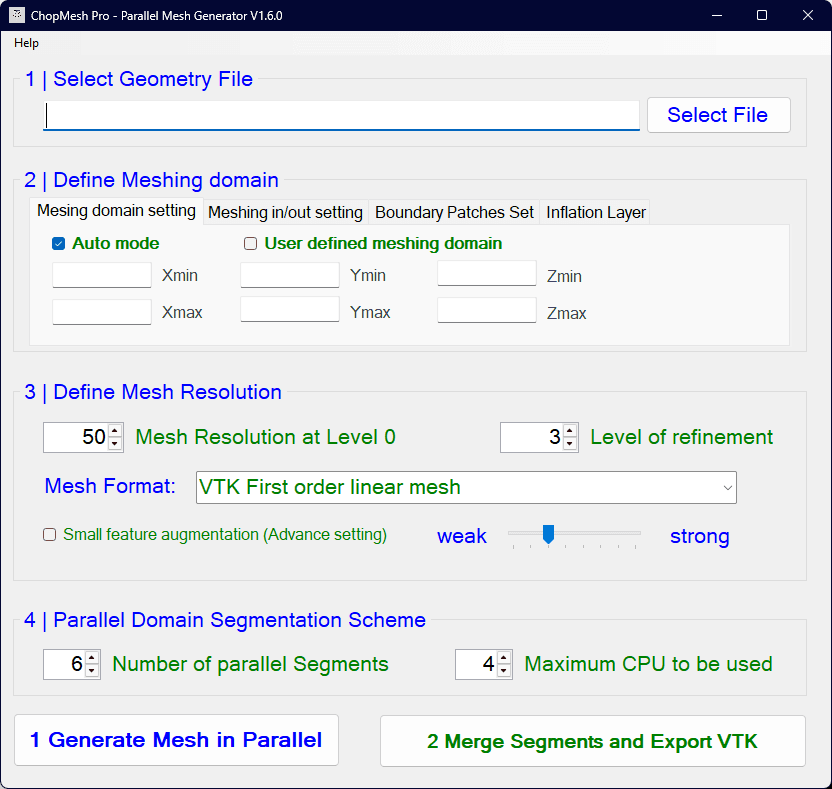The width and height of the screenshot is (832, 789).
Task: Open the Mesh Format dropdown
Action: [466, 487]
